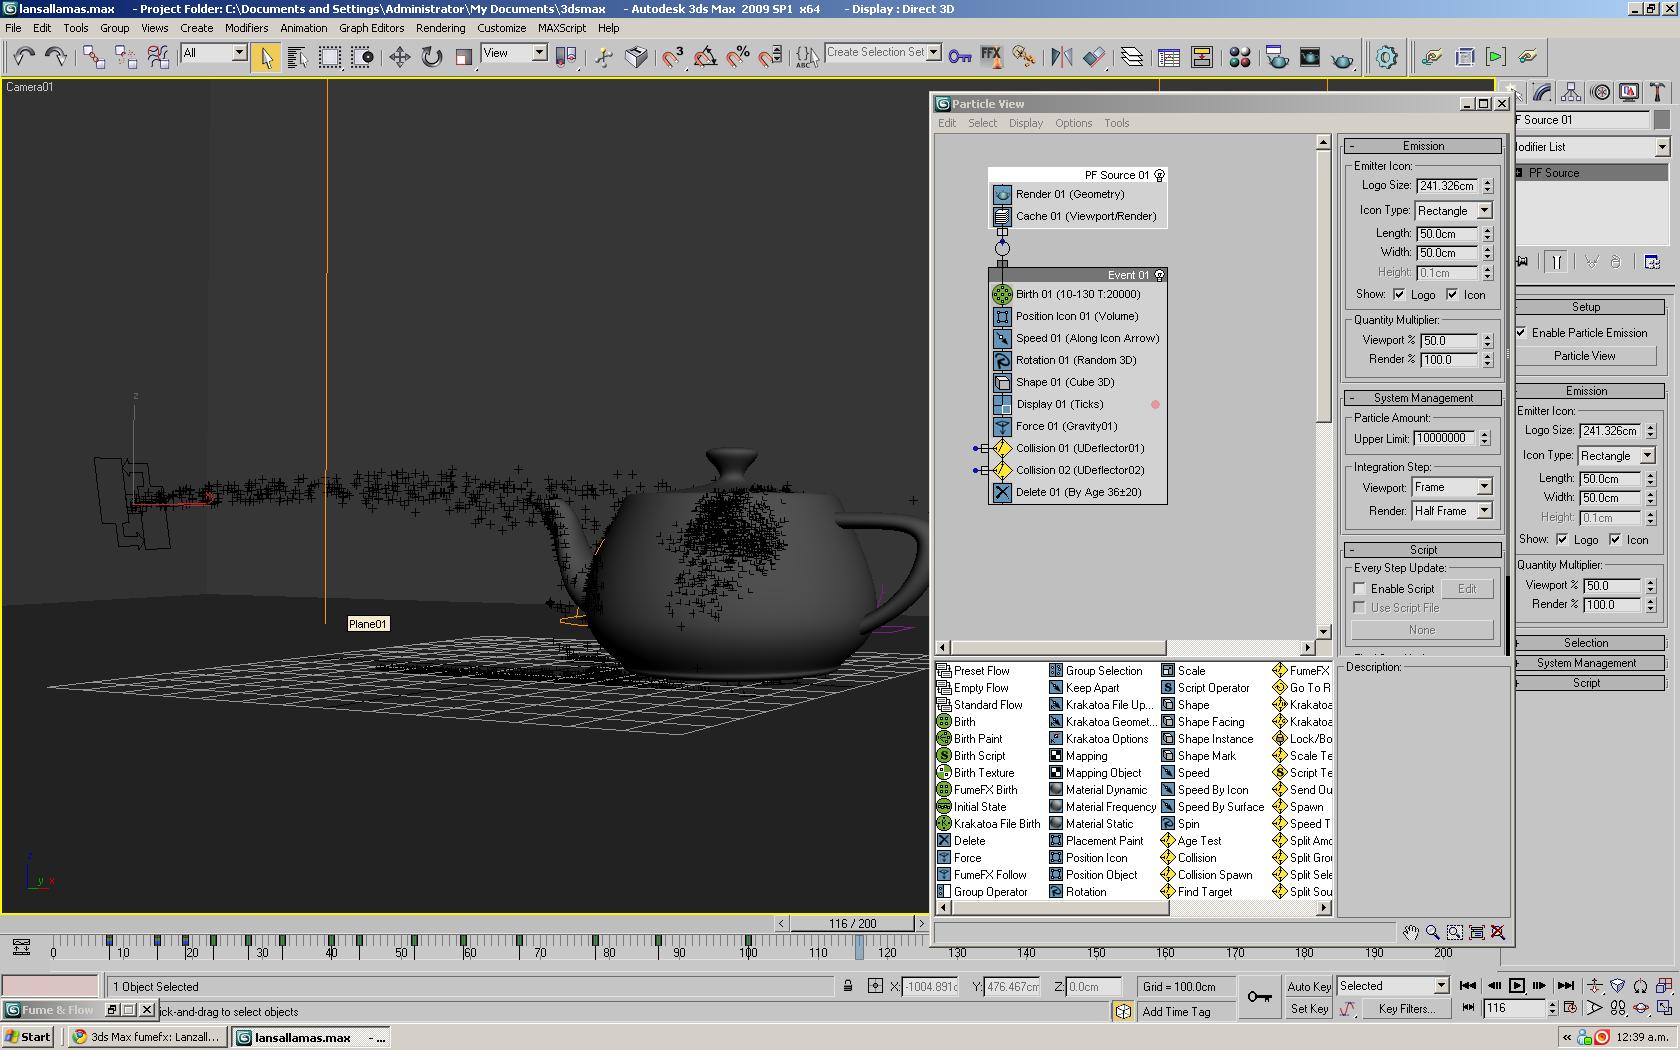
Task: Click the Mirror tool icon
Action: [x=1061, y=57]
